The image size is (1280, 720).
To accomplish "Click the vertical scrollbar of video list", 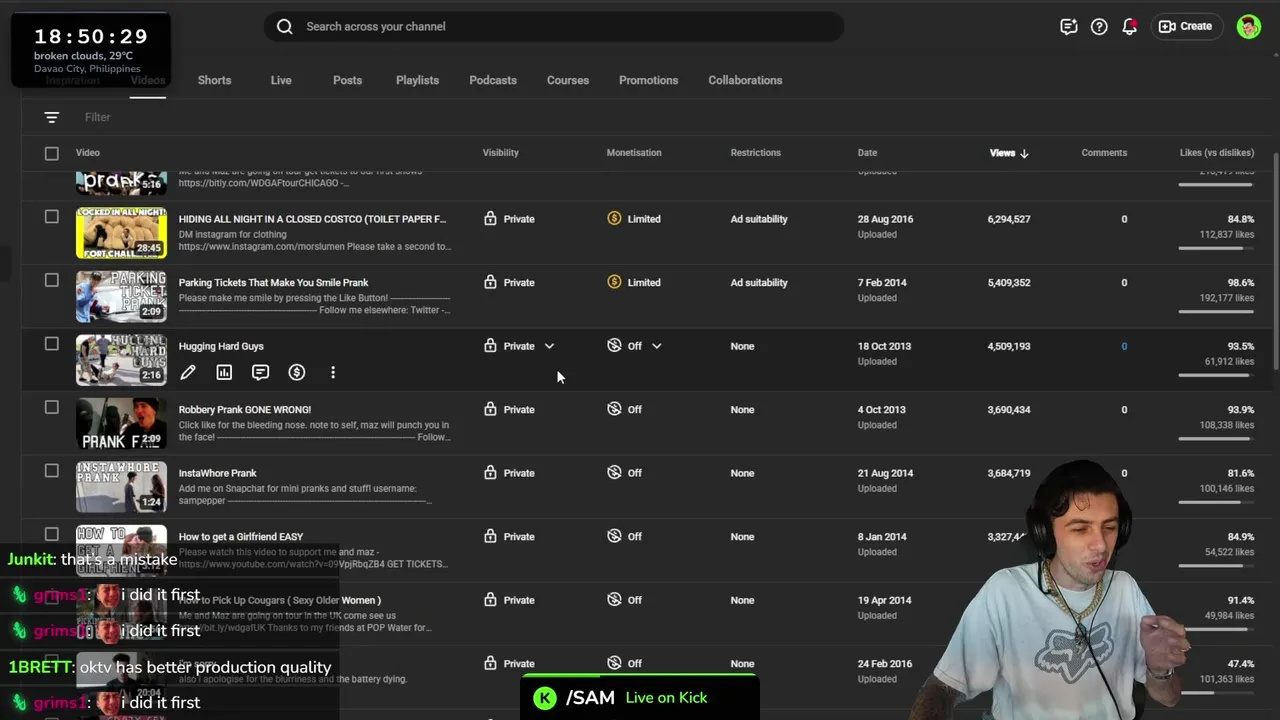I will pos(1275,260).
